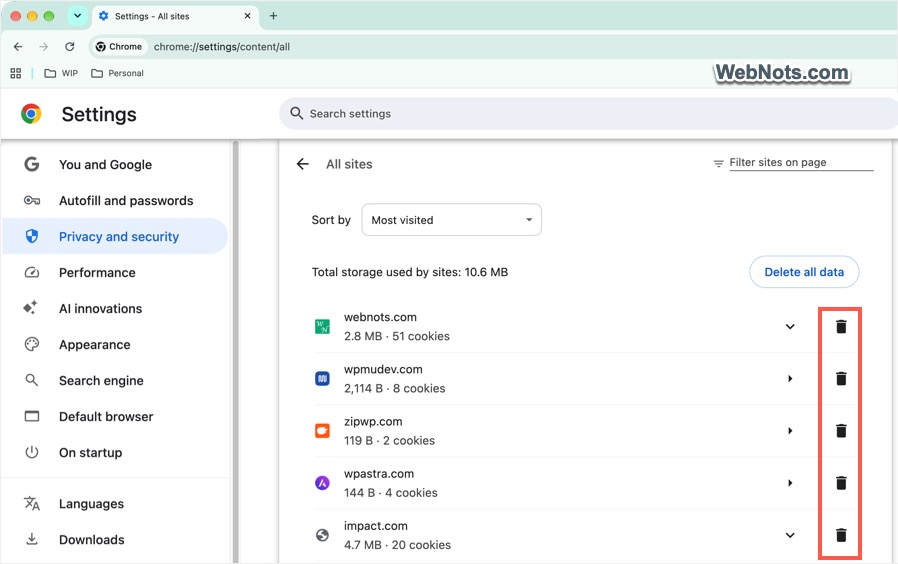The image size is (898, 564).
Task: Go back using All sites back arrow
Action: click(x=302, y=164)
